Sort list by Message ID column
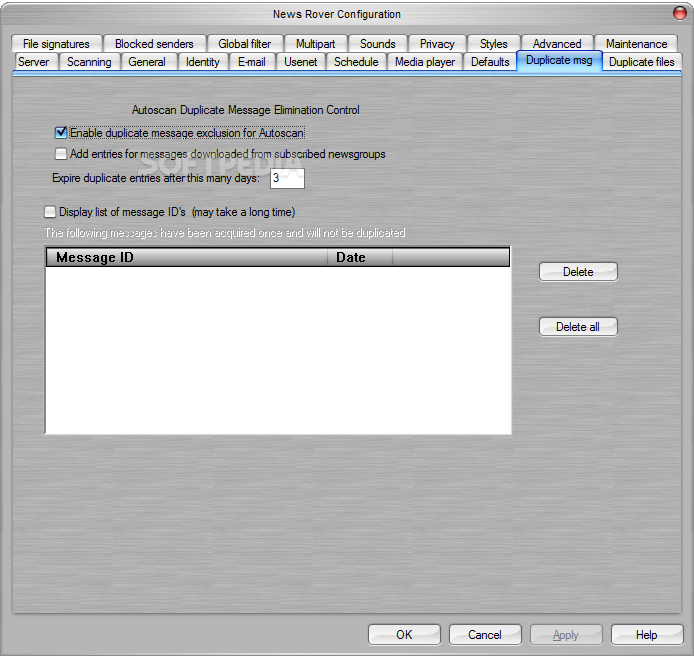This screenshot has height=656, width=694. (x=187, y=257)
